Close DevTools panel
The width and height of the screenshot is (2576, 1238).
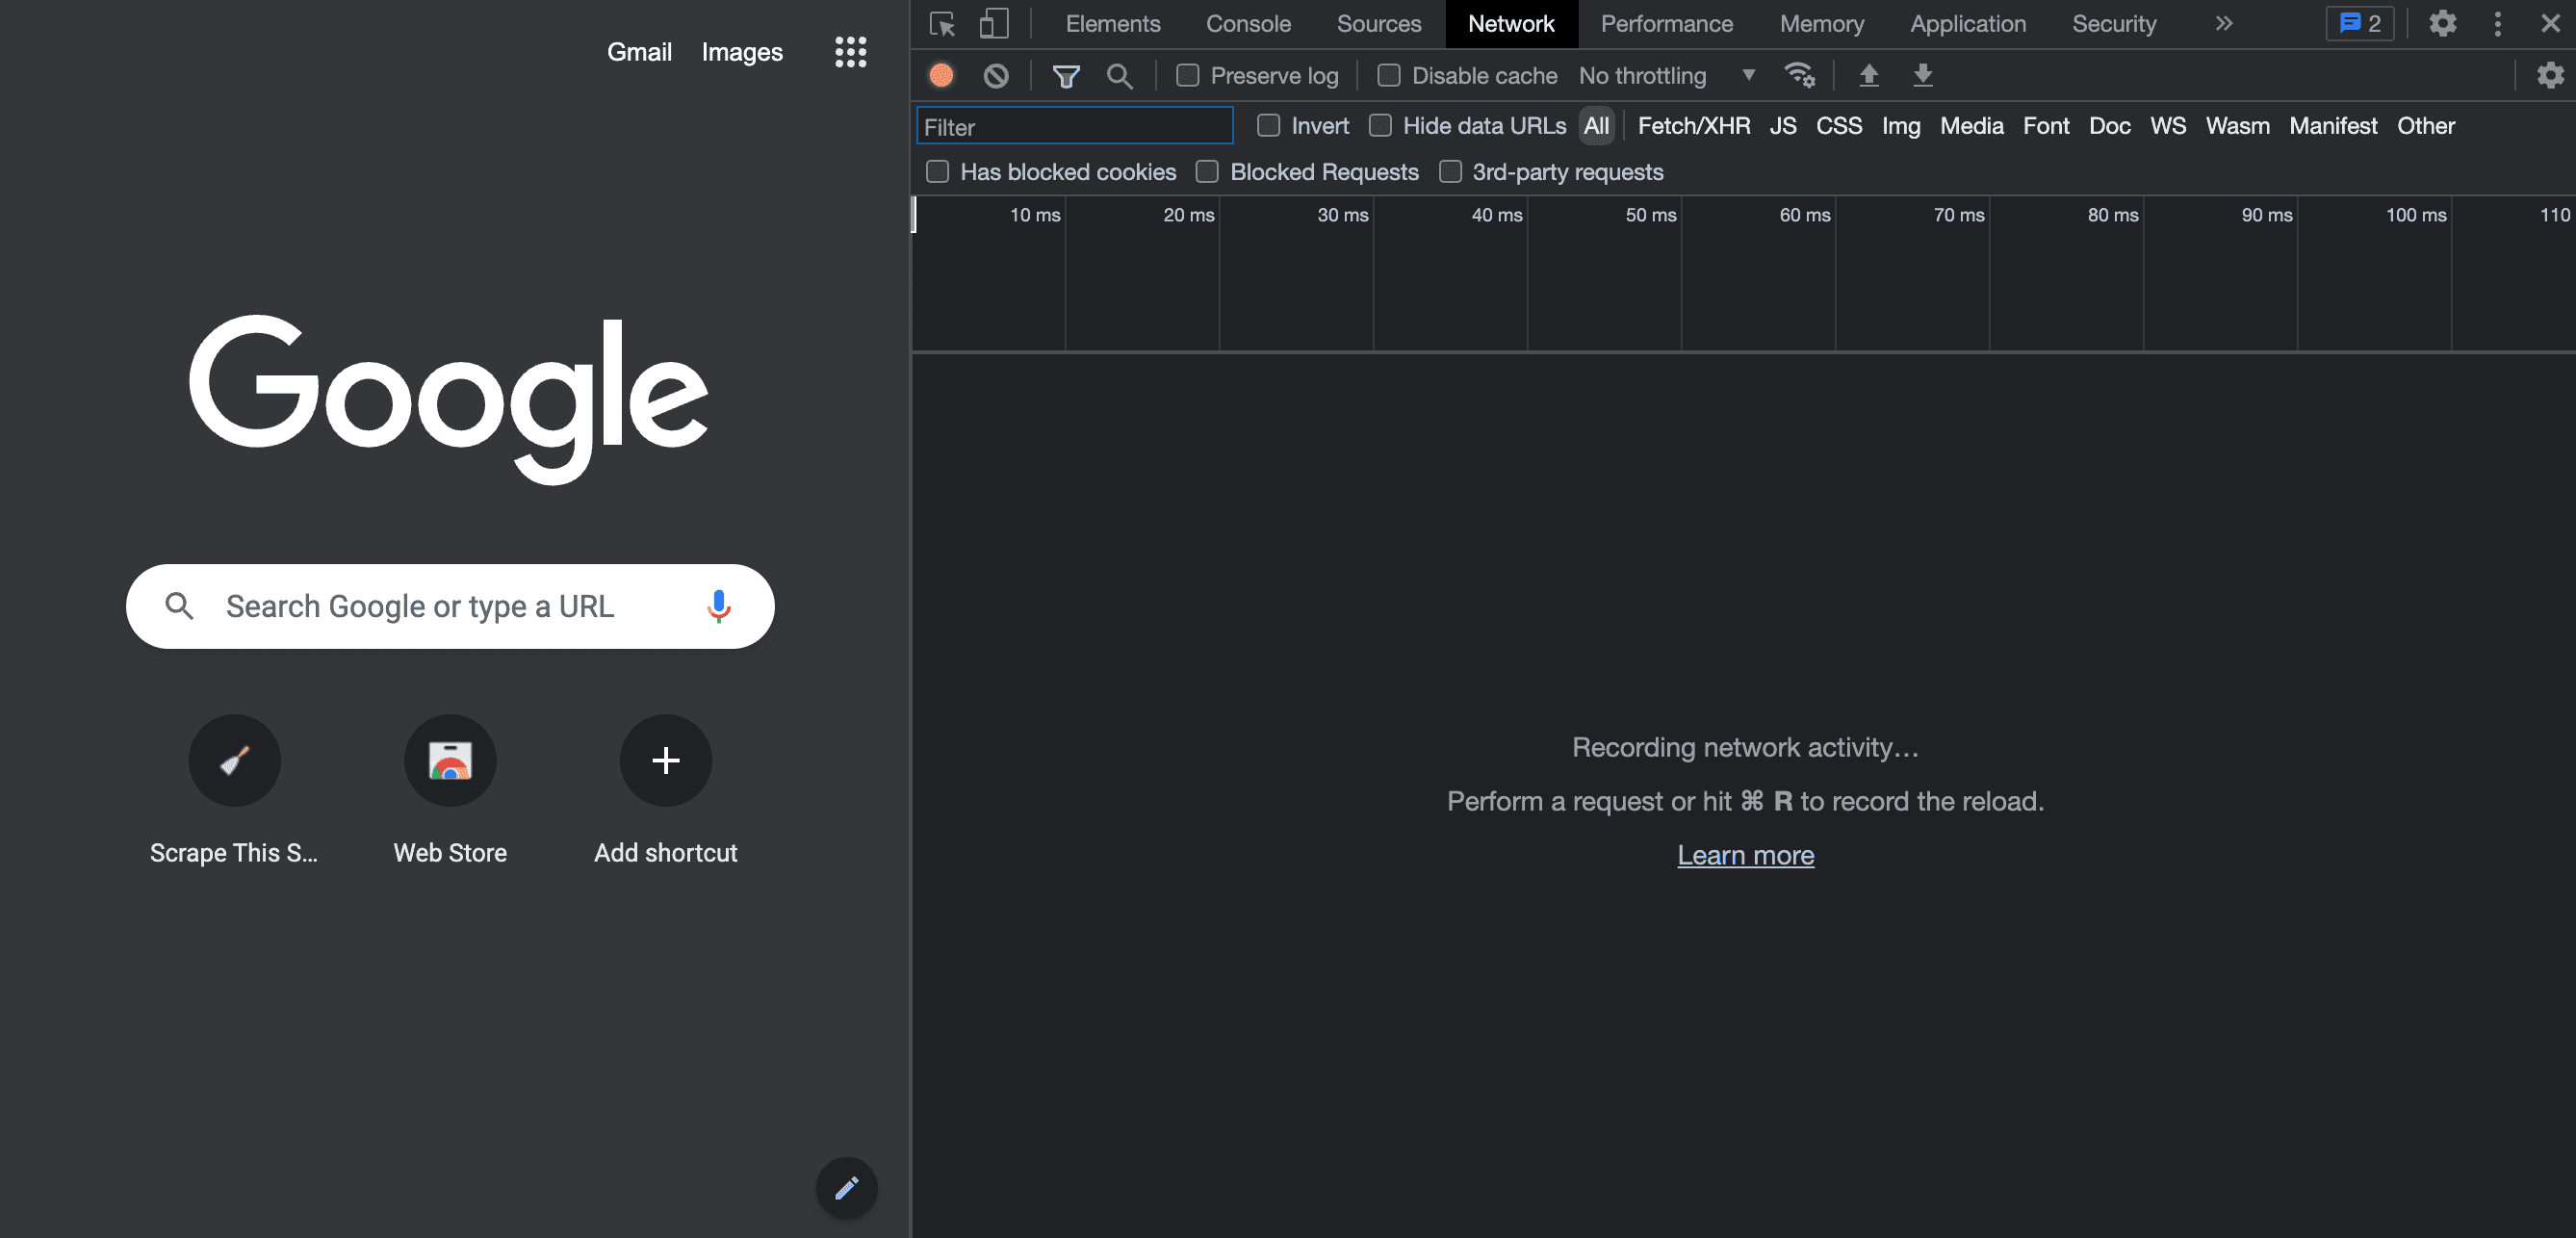[x=2550, y=24]
